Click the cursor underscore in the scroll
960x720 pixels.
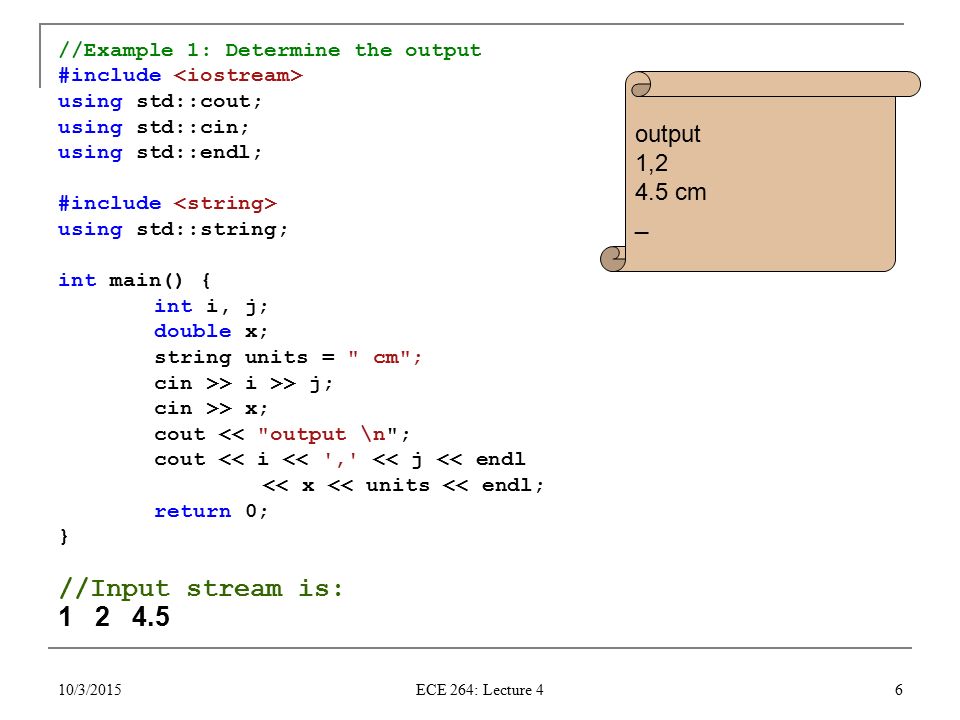[x=642, y=233]
